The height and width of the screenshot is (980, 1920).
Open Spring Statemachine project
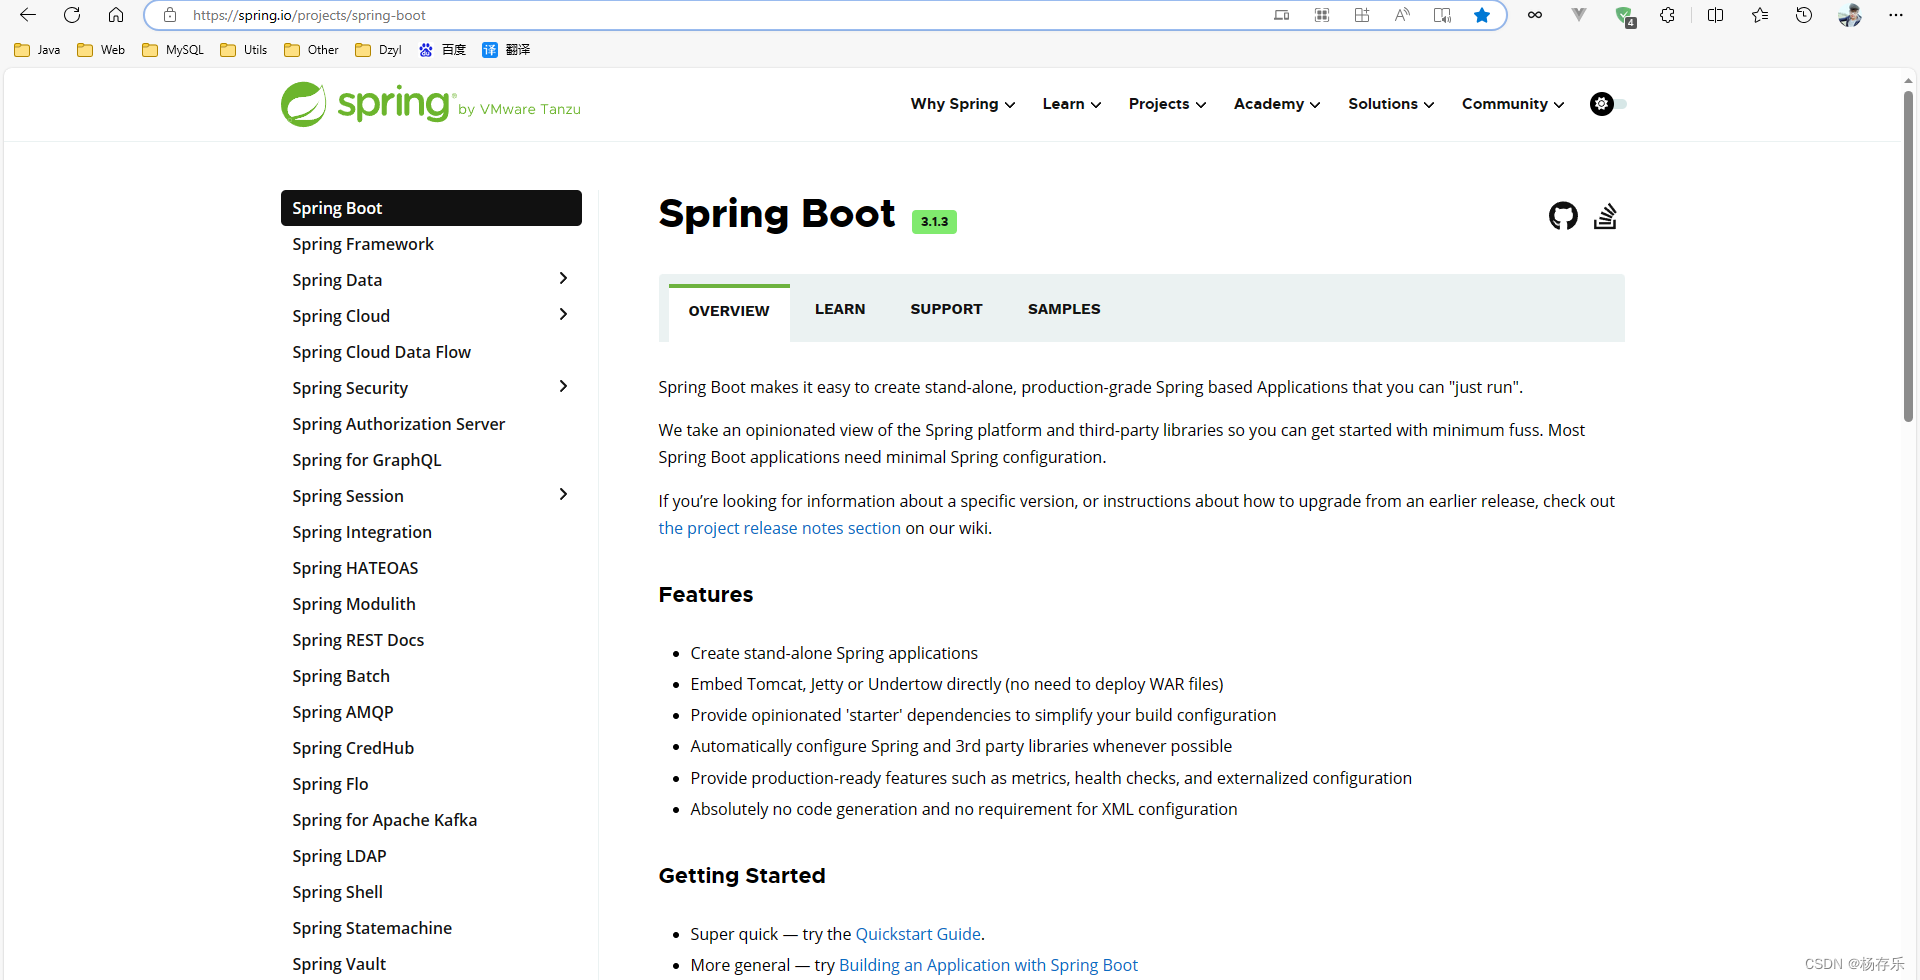[372, 928]
